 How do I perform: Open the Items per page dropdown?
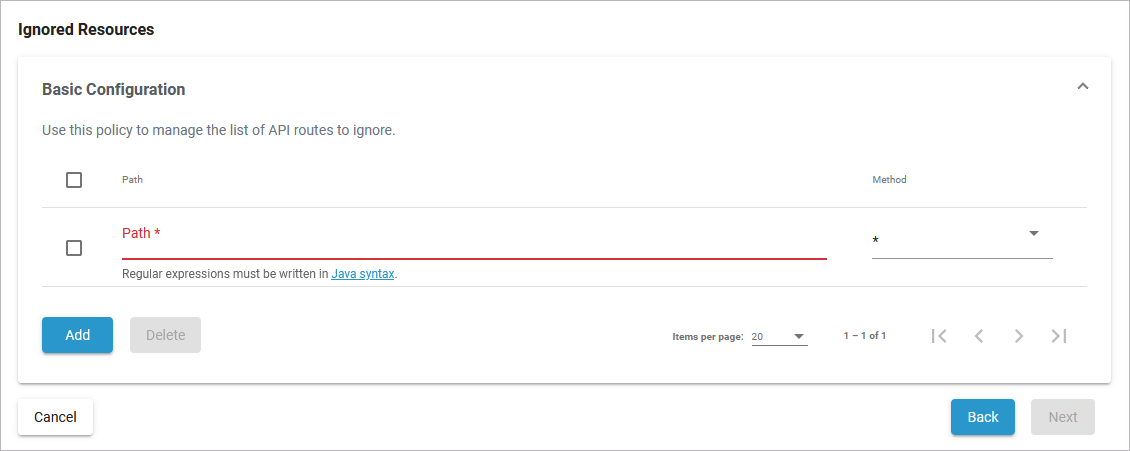coord(779,337)
